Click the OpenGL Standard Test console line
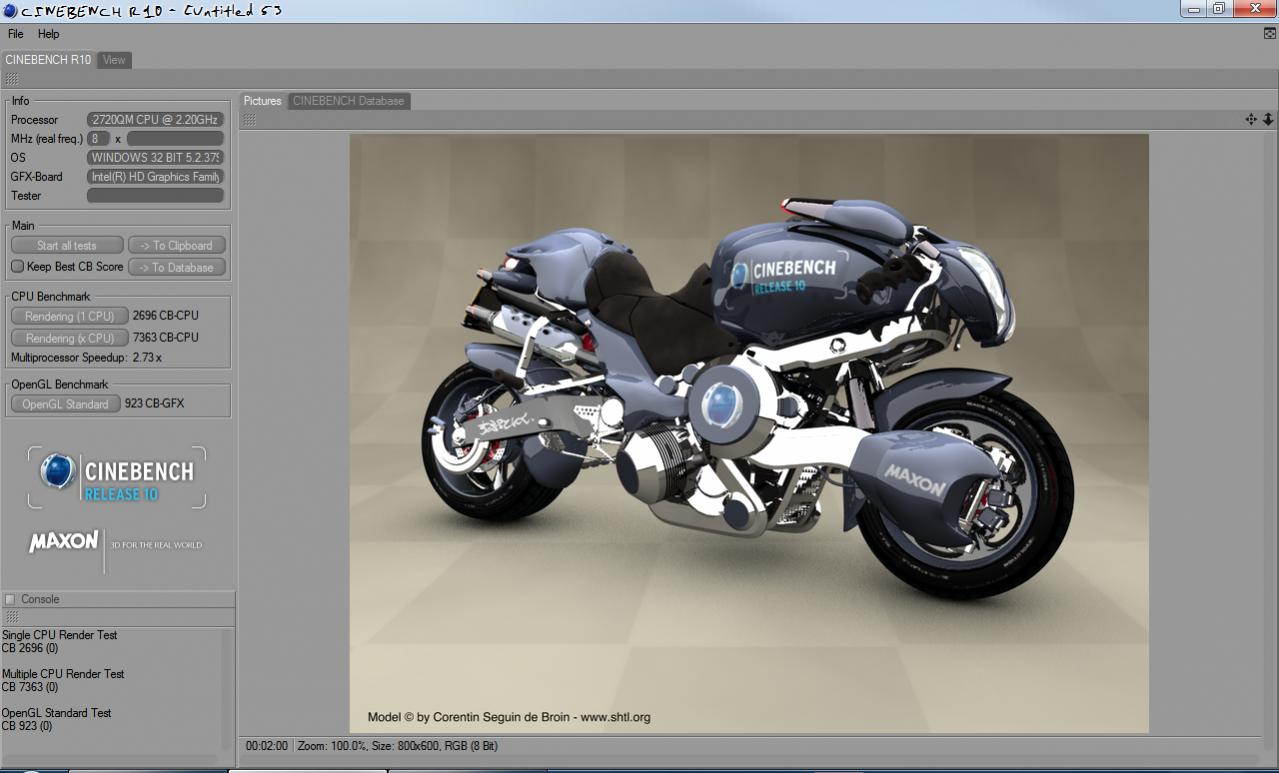The width and height of the screenshot is (1279, 773). [57, 713]
